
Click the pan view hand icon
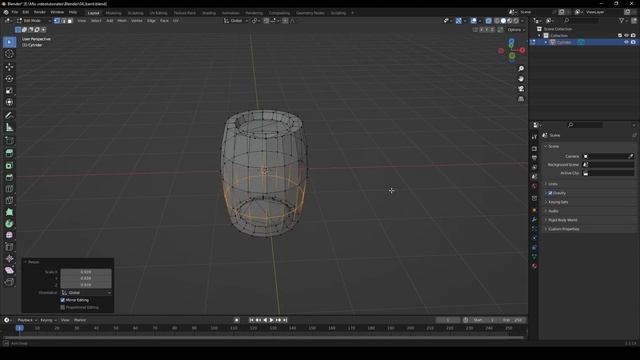[521, 79]
